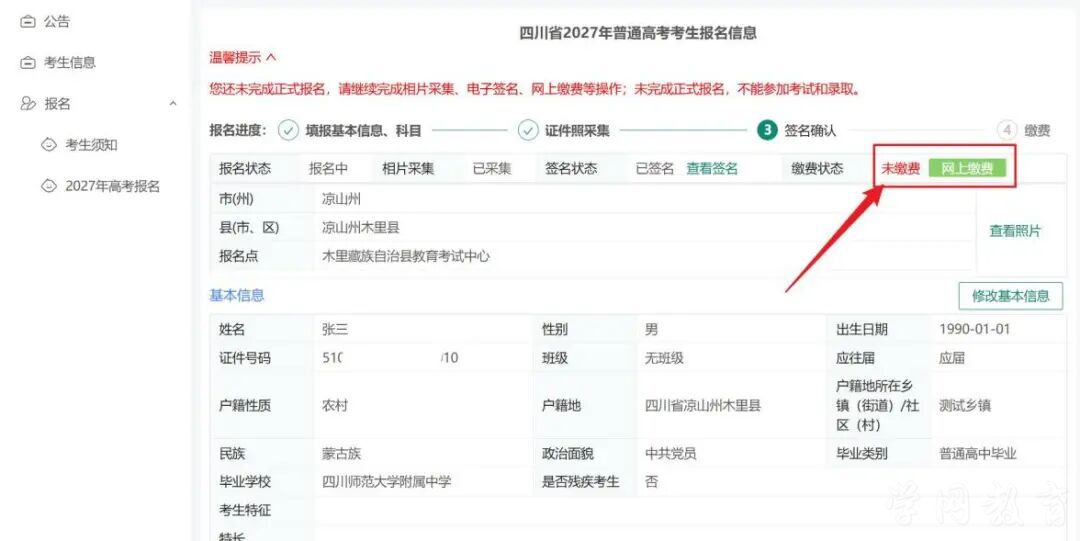This screenshot has width=1080, height=541.
Task: Click the 应届 value
Action: [x=952, y=358]
